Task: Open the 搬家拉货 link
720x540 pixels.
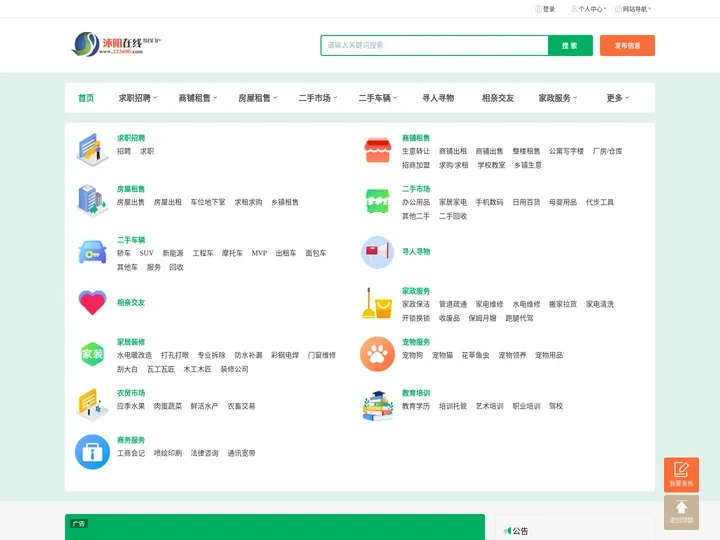Action: tap(563, 304)
